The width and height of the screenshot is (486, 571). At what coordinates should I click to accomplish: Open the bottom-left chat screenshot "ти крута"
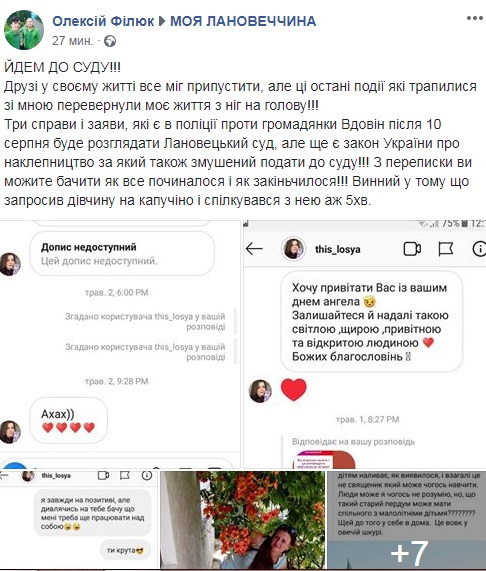[x=79, y=520]
